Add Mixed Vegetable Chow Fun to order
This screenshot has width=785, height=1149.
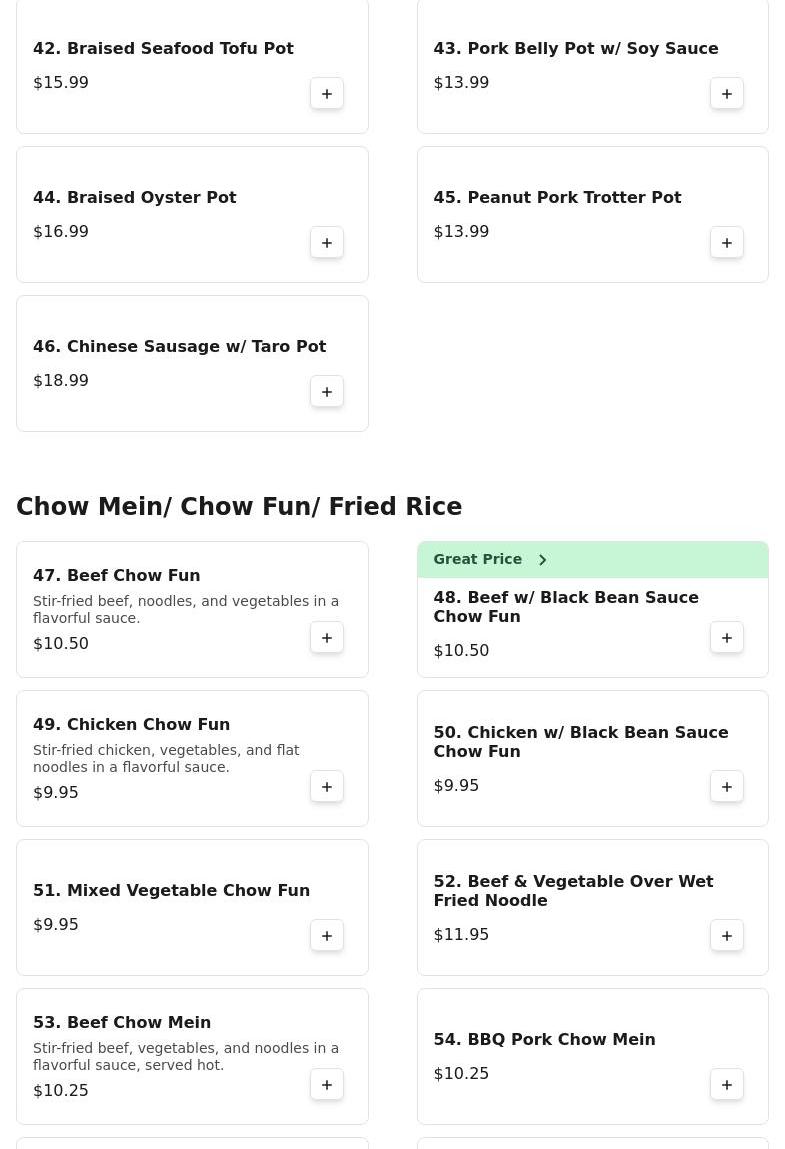pyautogui.click(x=327, y=936)
